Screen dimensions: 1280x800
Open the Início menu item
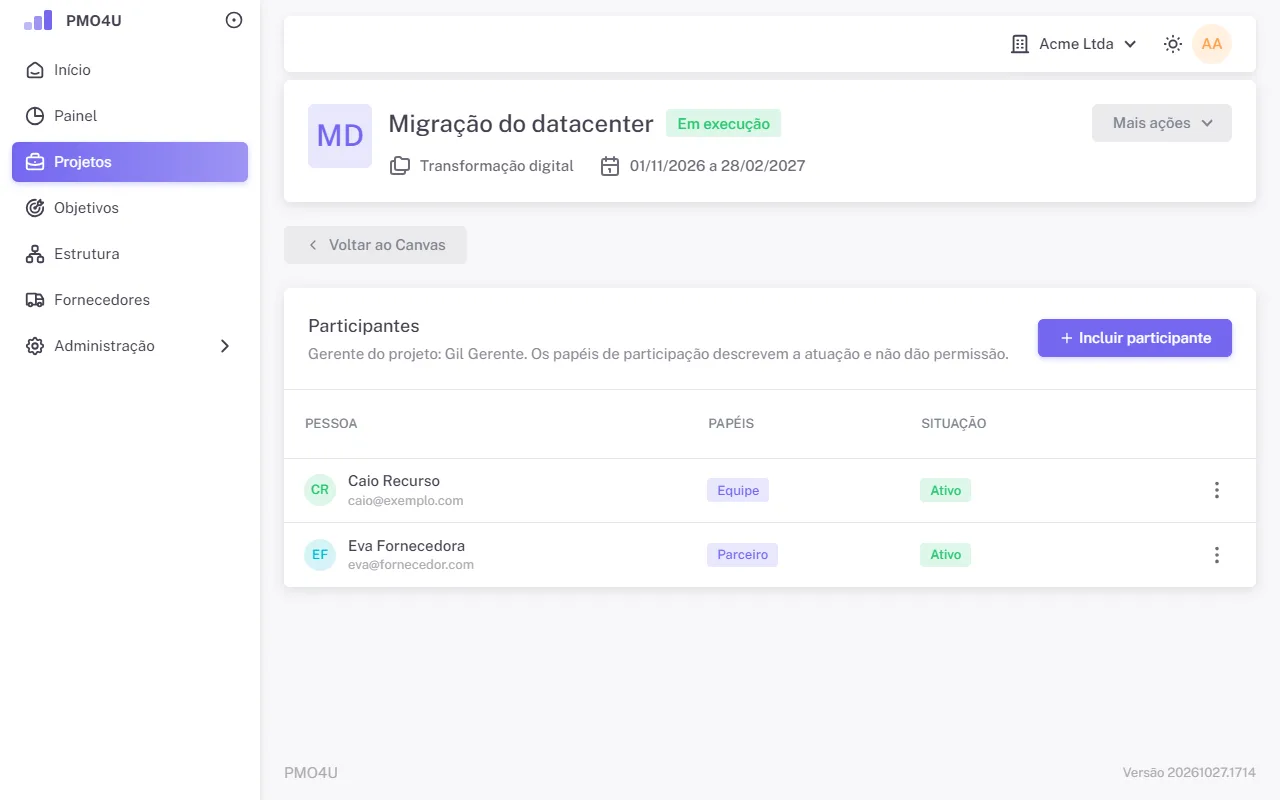[130, 70]
